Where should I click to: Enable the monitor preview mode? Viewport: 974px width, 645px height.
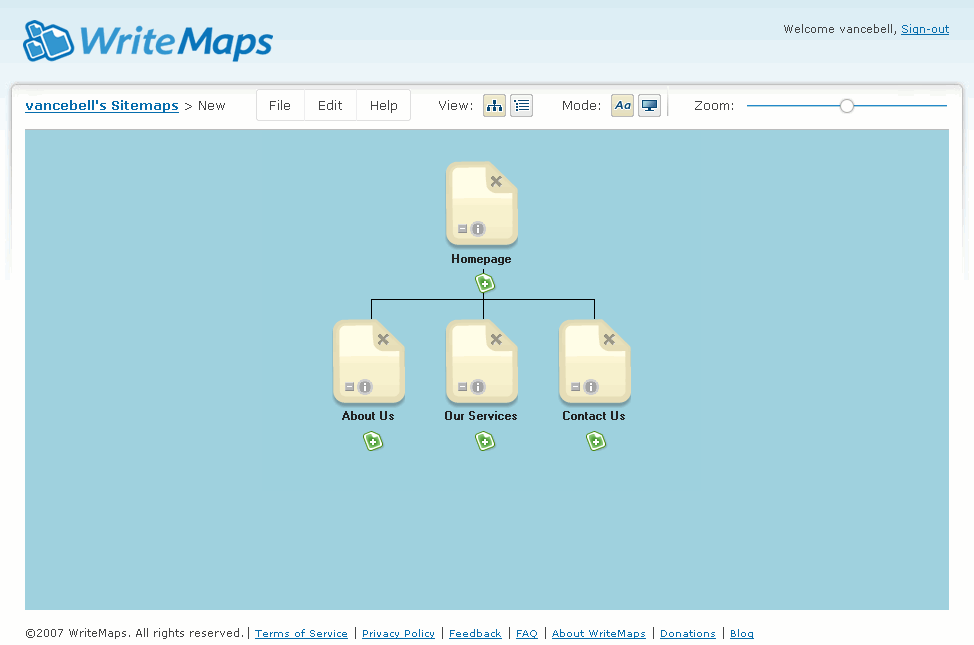tap(649, 106)
